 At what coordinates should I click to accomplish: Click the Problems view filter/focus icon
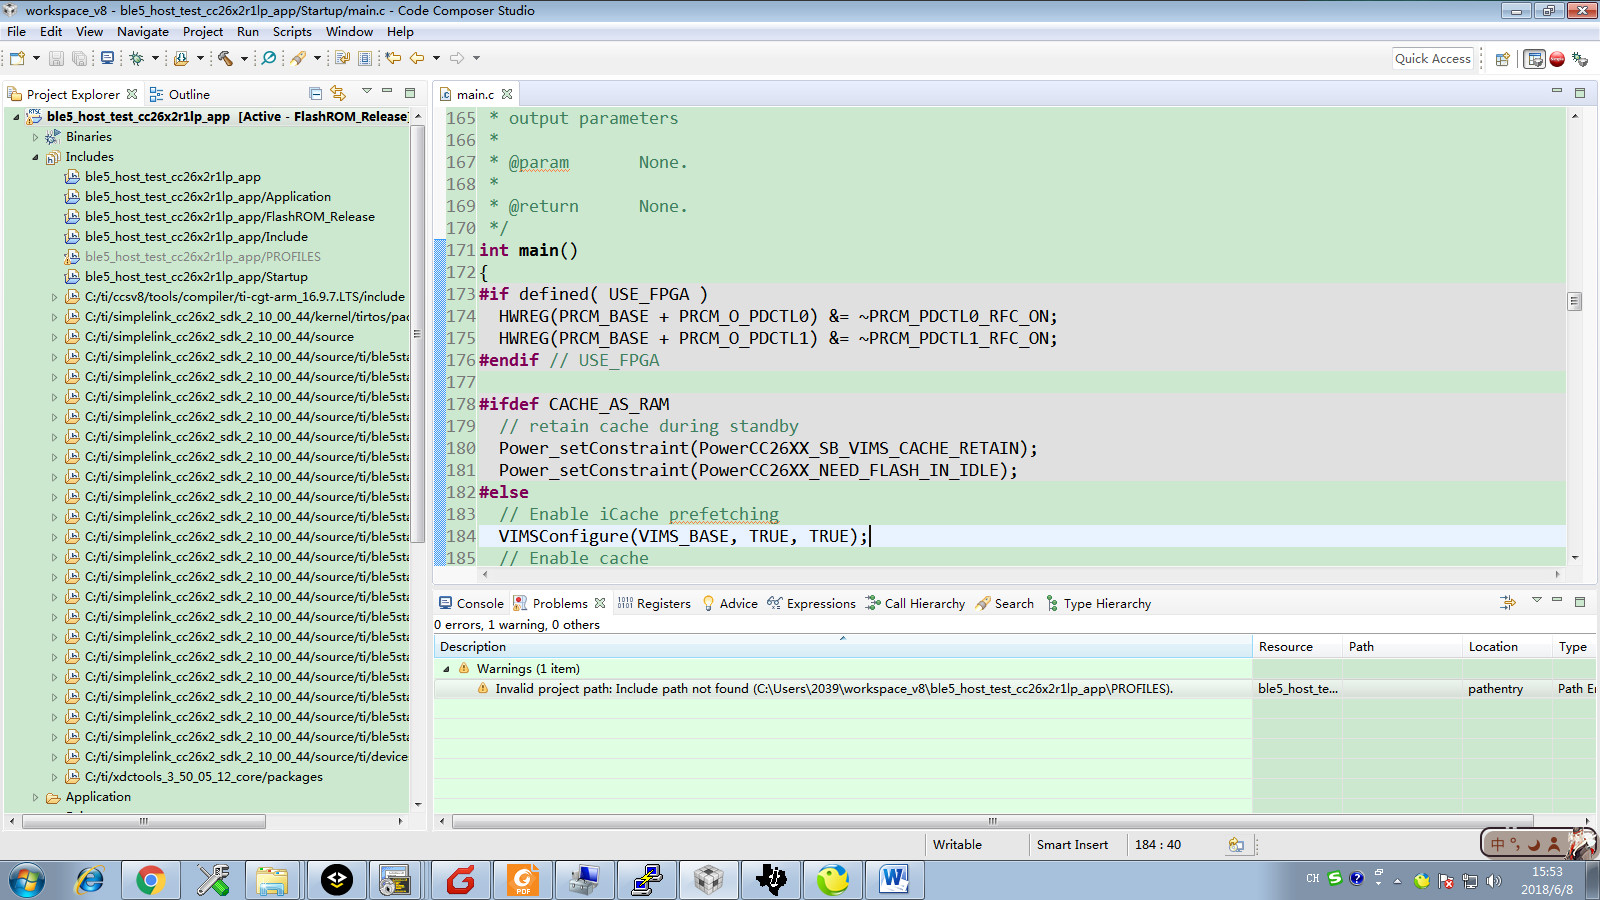[1508, 602]
